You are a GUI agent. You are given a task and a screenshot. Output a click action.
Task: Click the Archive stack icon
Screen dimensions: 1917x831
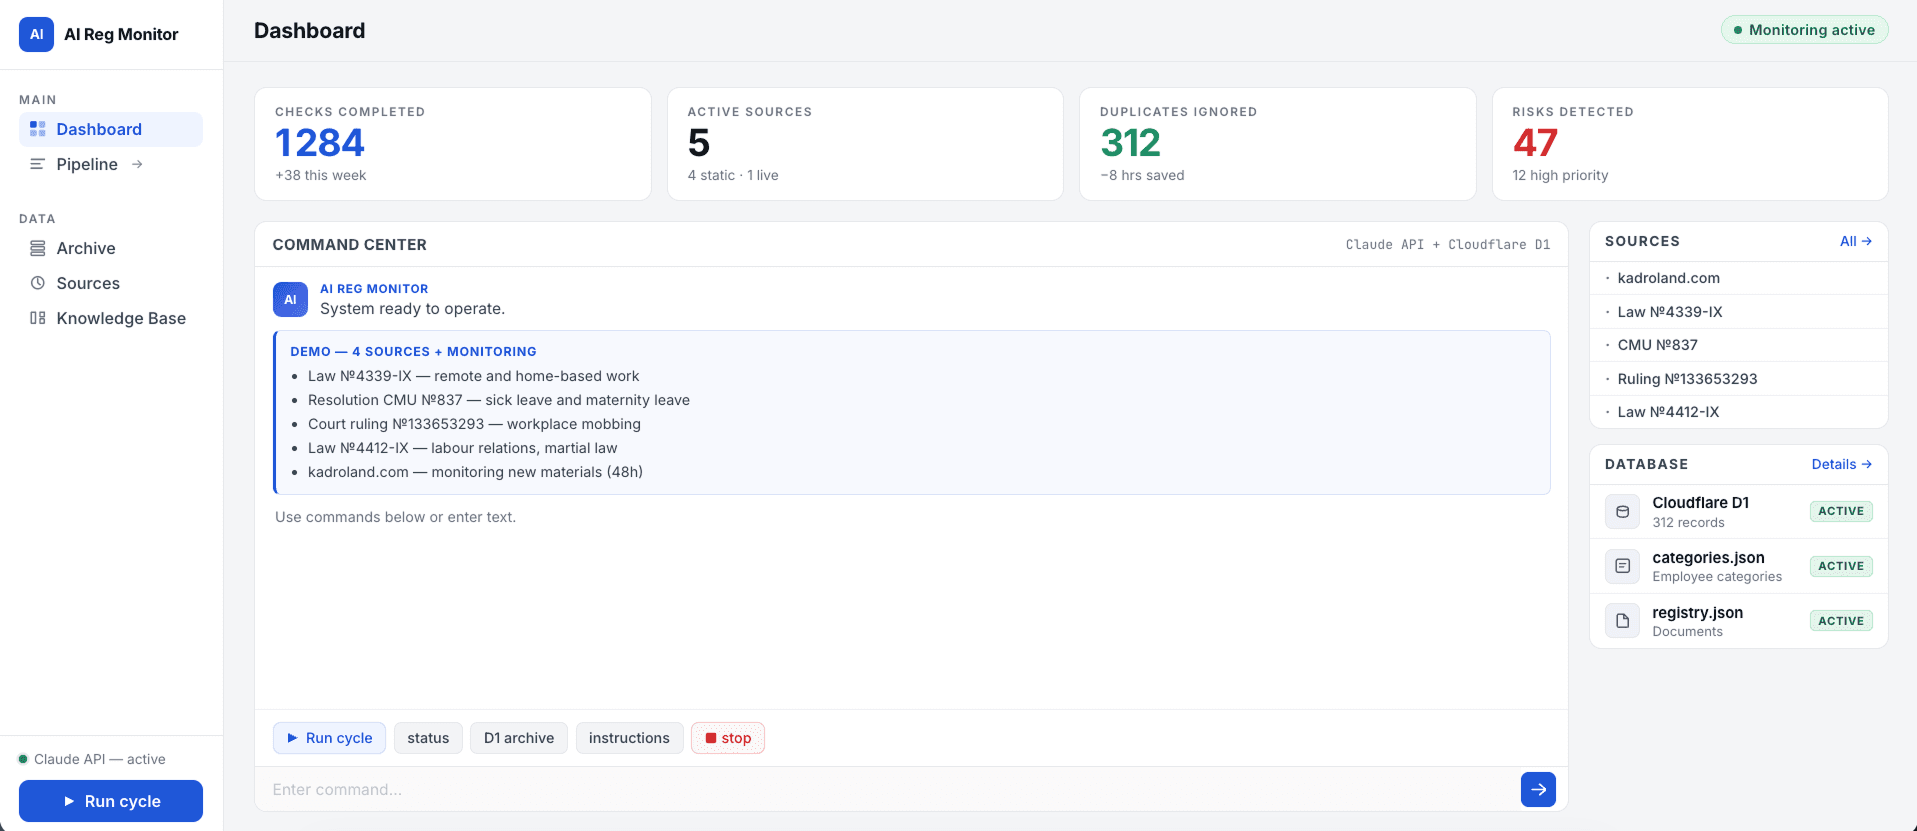click(x=38, y=248)
